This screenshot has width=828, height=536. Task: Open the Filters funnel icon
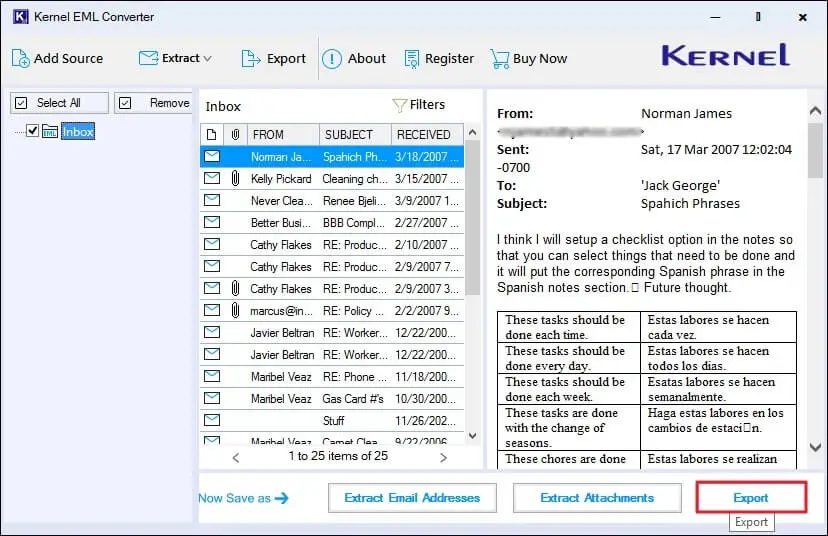(x=399, y=105)
